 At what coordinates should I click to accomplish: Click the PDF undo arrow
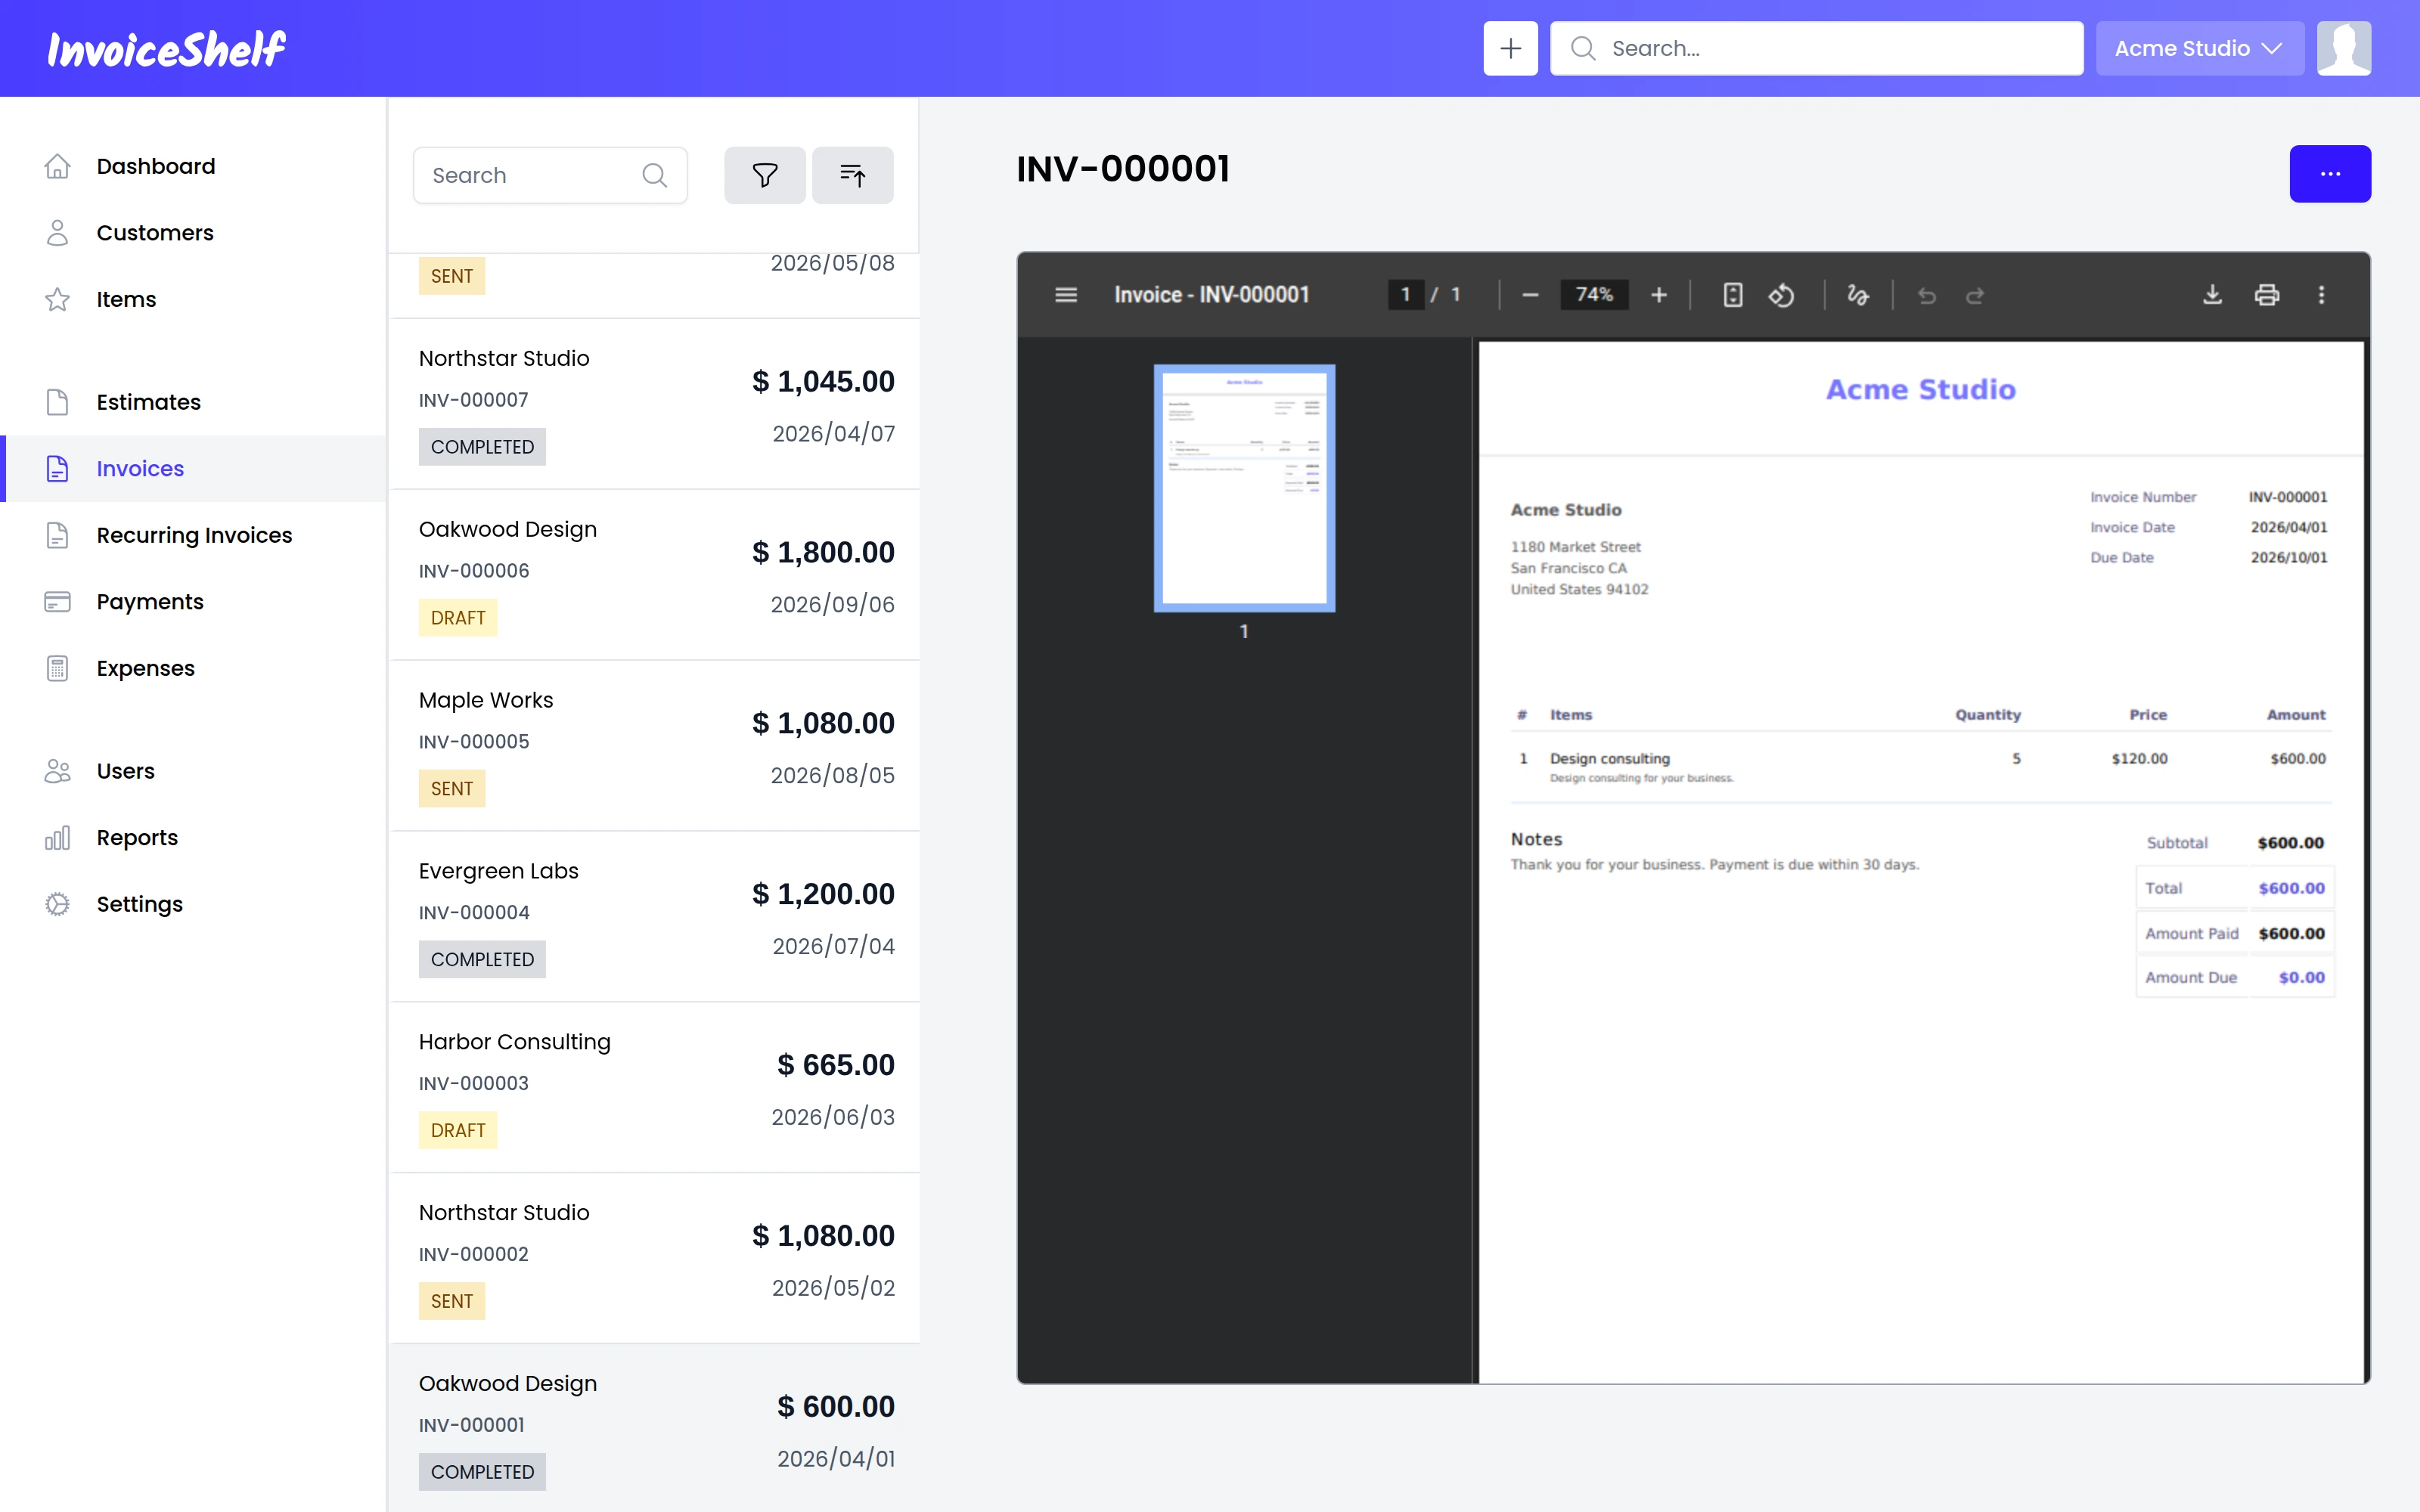pos(1927,295)
